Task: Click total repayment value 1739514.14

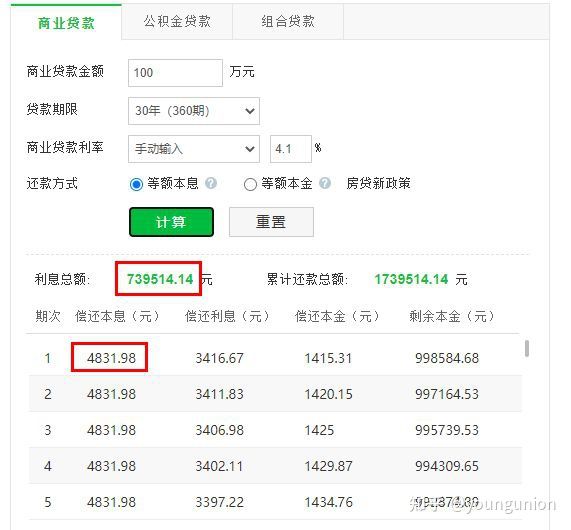Action: click(x=411, y=279)
